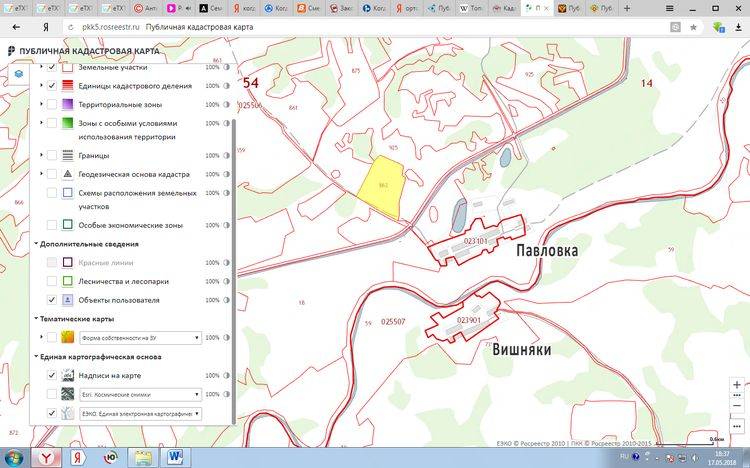Click the yellow highlighted parcel 862
The height and width of the screenshot is (468, 750).
pyautogui.click(x=381, y=188)
